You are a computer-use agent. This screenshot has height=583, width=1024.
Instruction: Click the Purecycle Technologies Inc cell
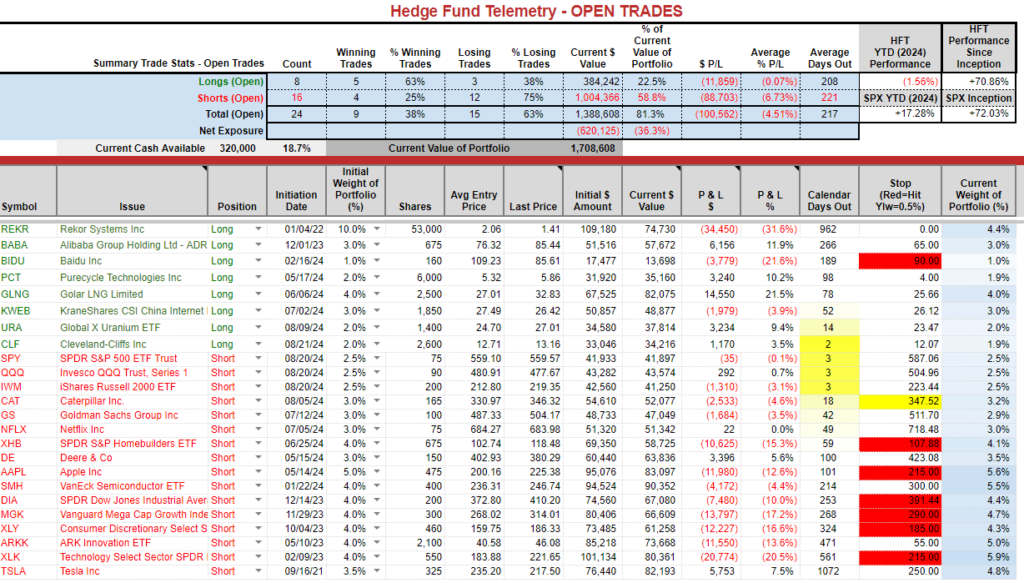pos(133,277)
